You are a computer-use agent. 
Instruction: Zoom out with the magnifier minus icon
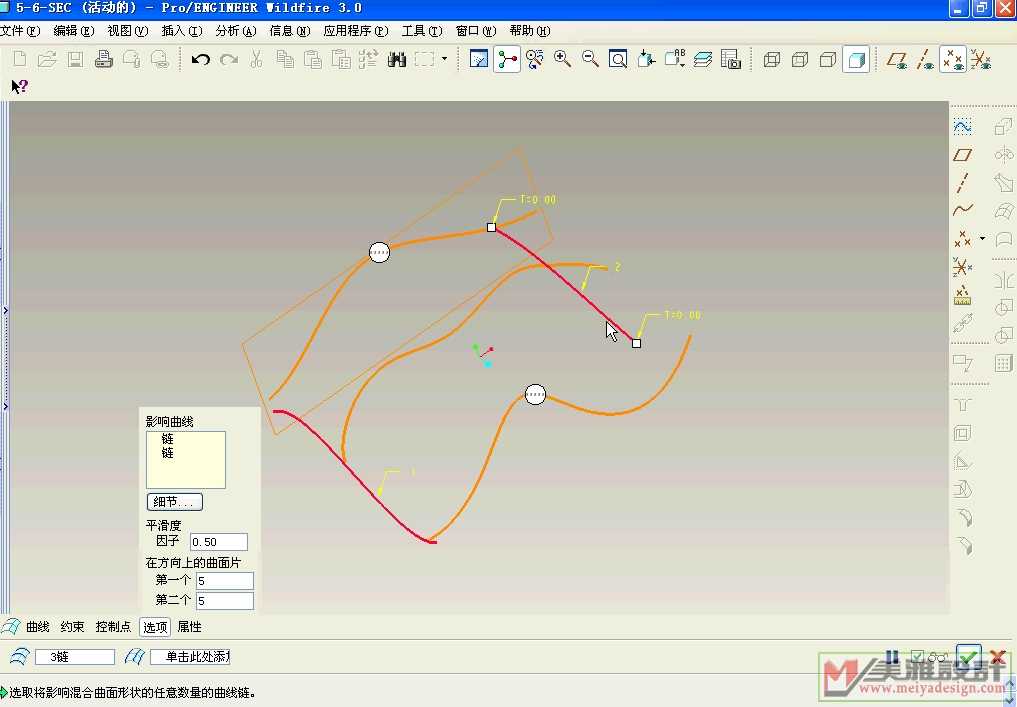[590, 60]
